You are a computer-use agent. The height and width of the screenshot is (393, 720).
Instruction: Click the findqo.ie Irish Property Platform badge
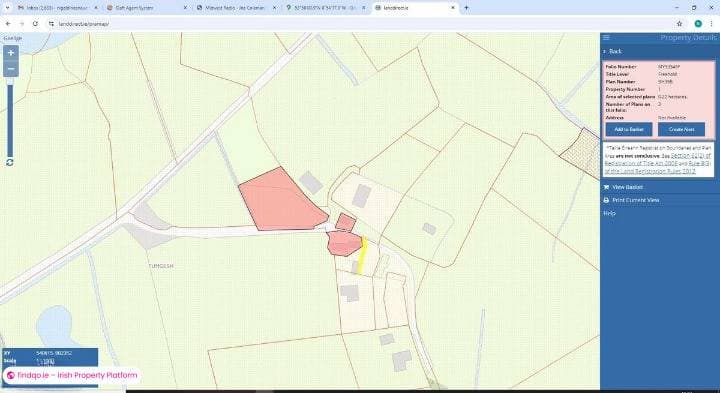[x=72, y=376]
